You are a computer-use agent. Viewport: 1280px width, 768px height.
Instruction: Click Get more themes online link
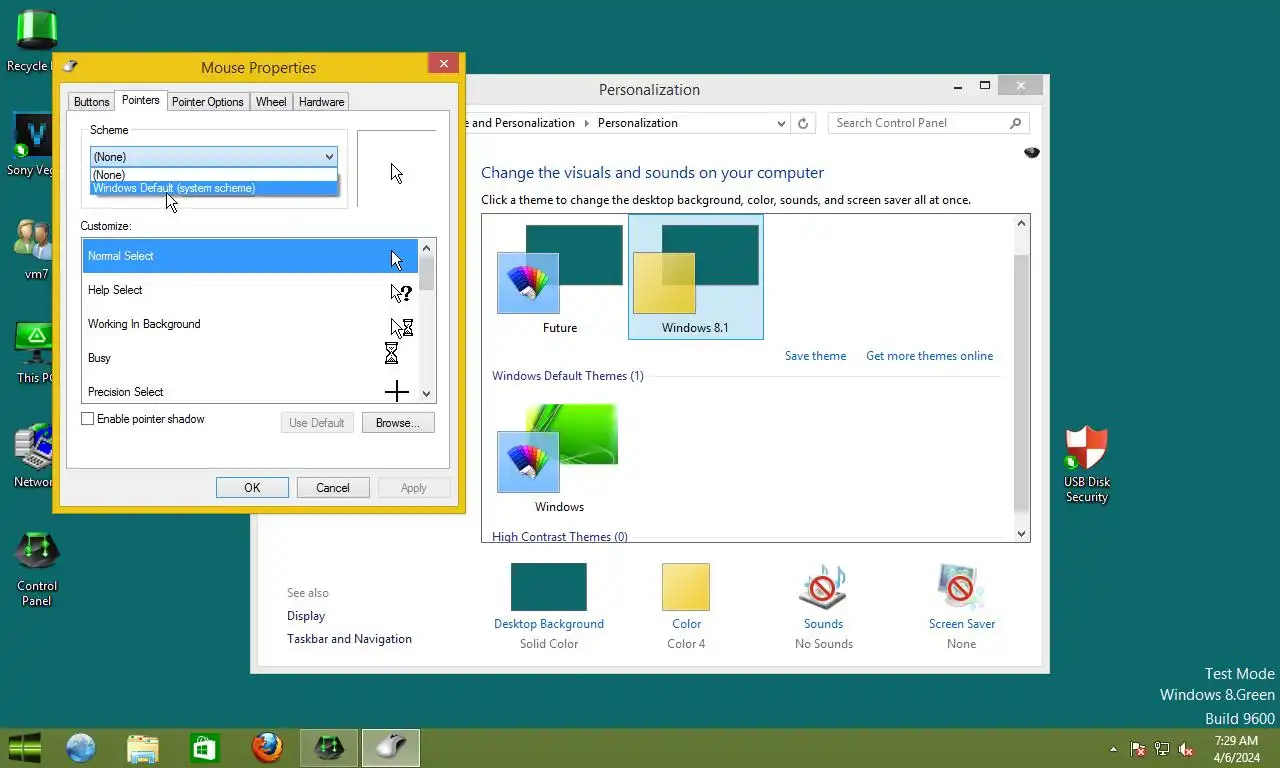[930, 356]
